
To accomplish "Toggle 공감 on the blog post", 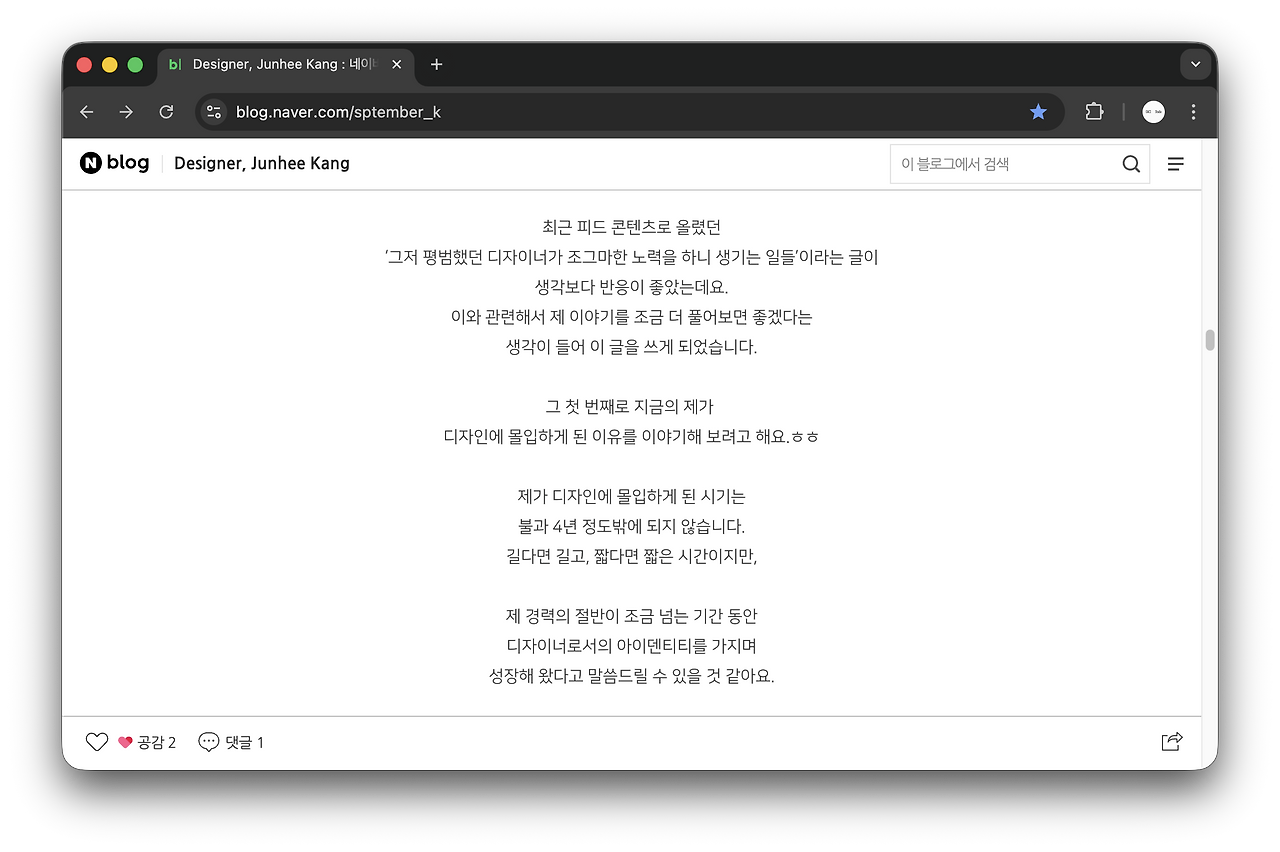I will click(x=148, y=741).
